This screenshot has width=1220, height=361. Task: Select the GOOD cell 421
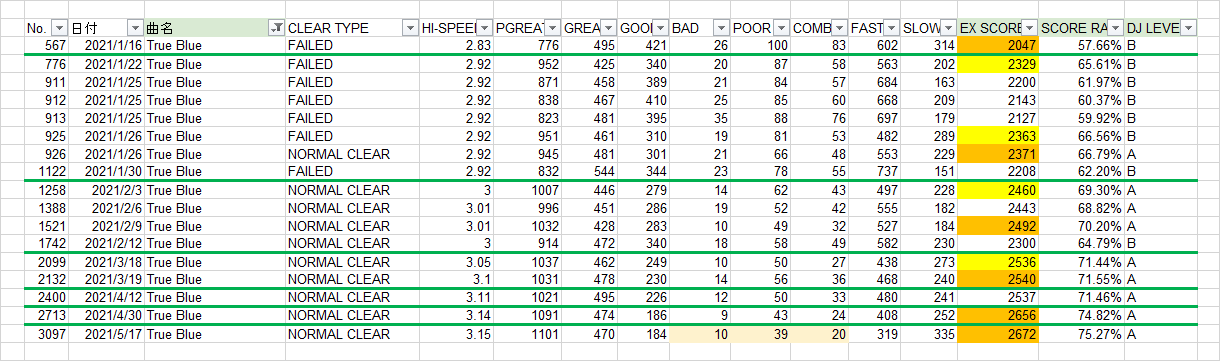[x=643, y=46]
